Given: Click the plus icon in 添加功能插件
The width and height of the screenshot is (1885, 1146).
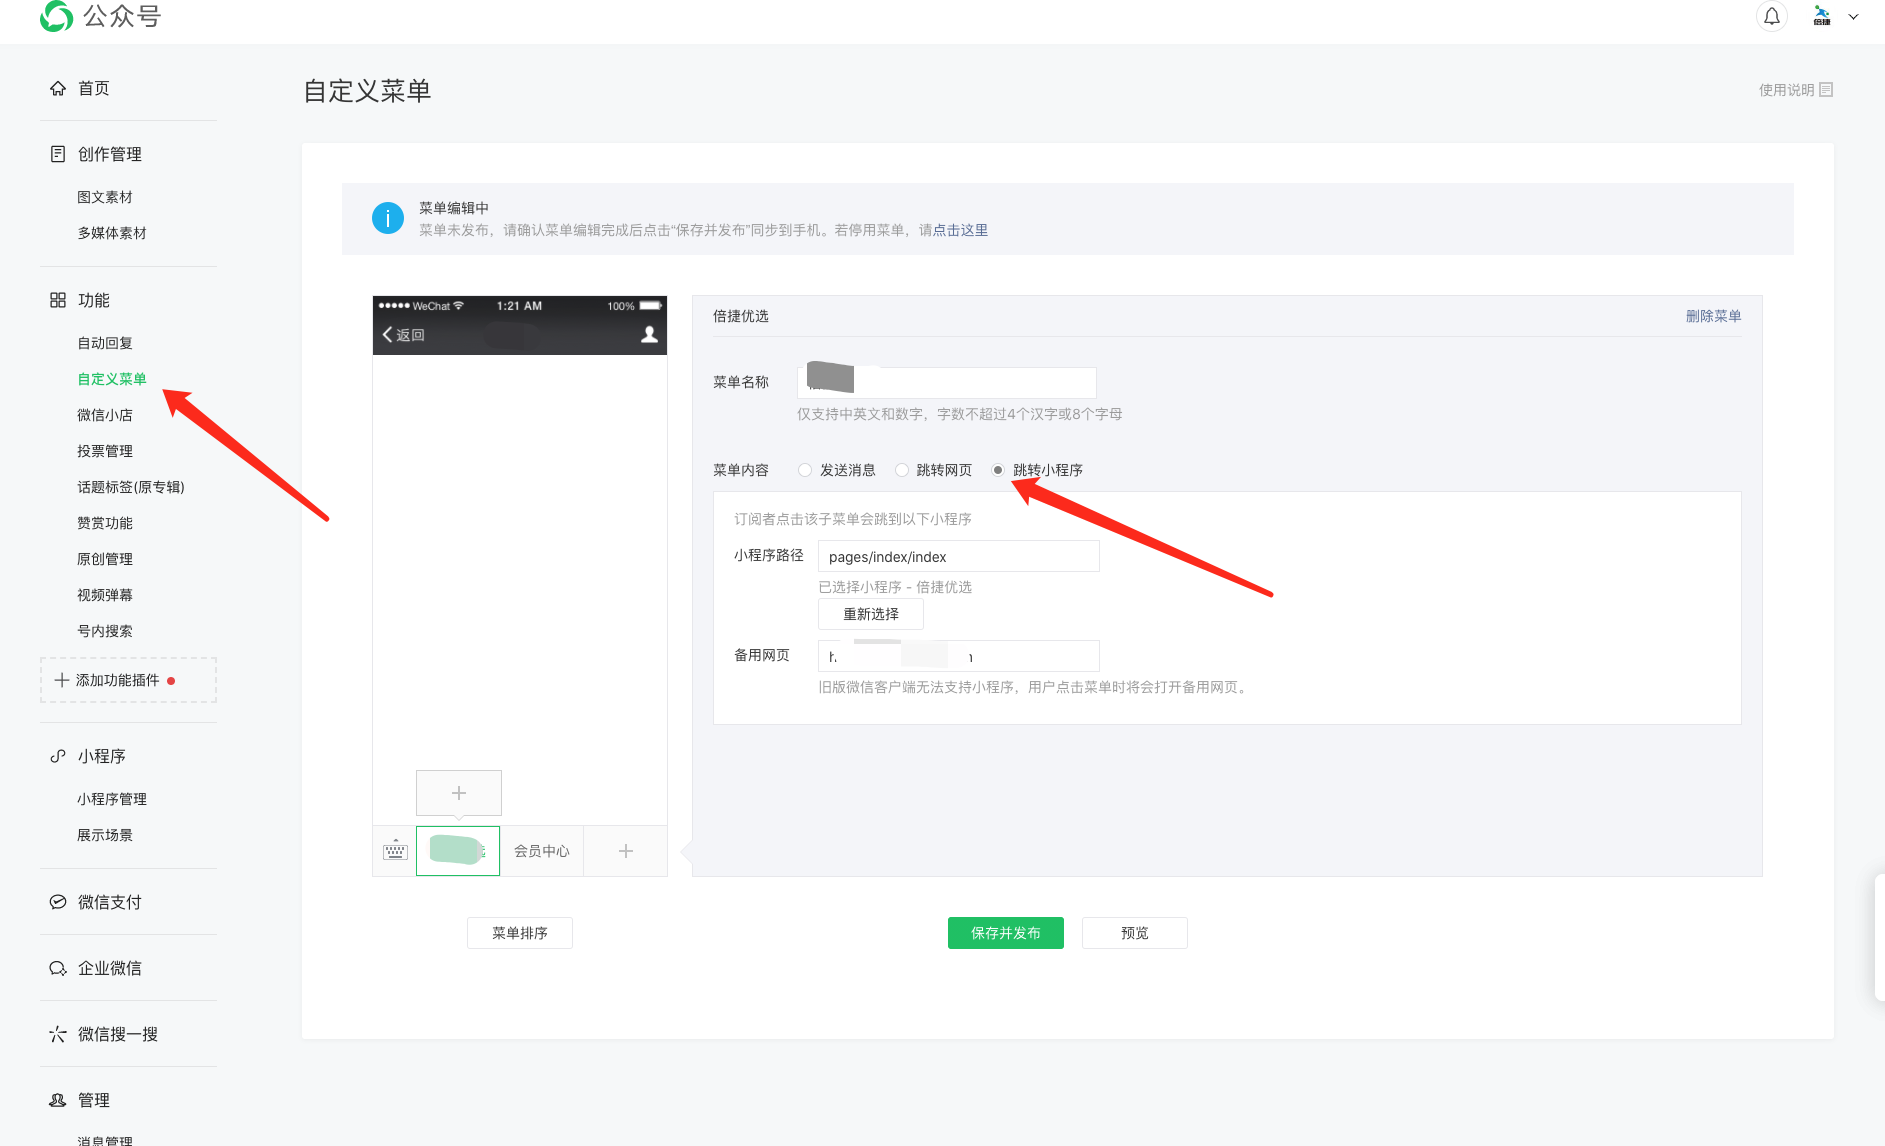Looking at the screenshot, I should pyautogui.click(x=62, y=680).
